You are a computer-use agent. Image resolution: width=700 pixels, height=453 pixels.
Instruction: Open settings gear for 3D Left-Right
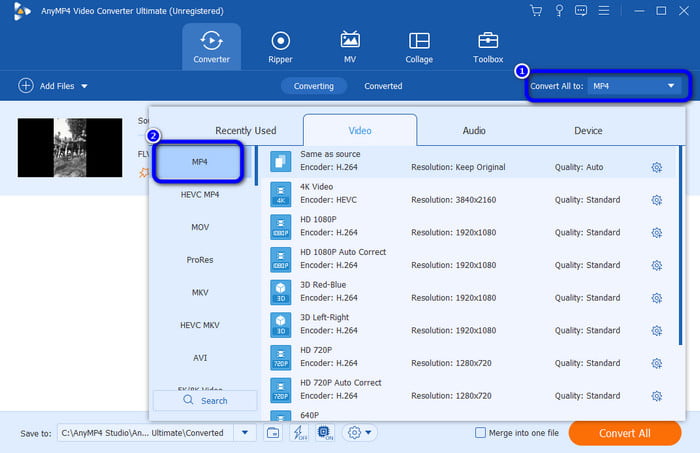pos(656,330)
